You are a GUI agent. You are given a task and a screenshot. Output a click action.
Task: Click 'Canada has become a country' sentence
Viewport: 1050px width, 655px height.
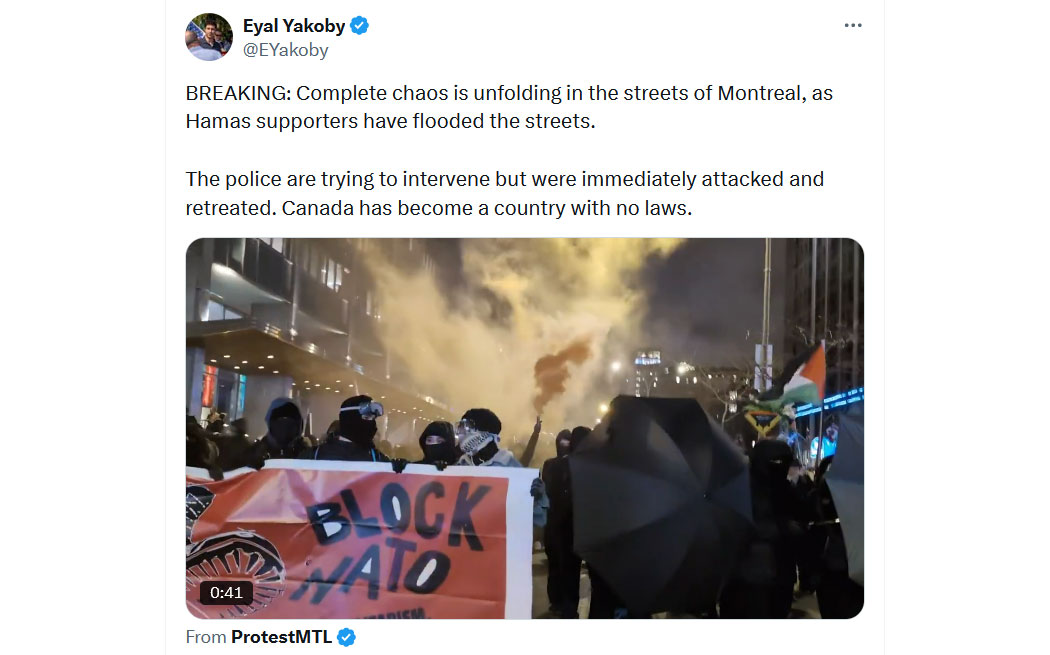click(487, 208)
